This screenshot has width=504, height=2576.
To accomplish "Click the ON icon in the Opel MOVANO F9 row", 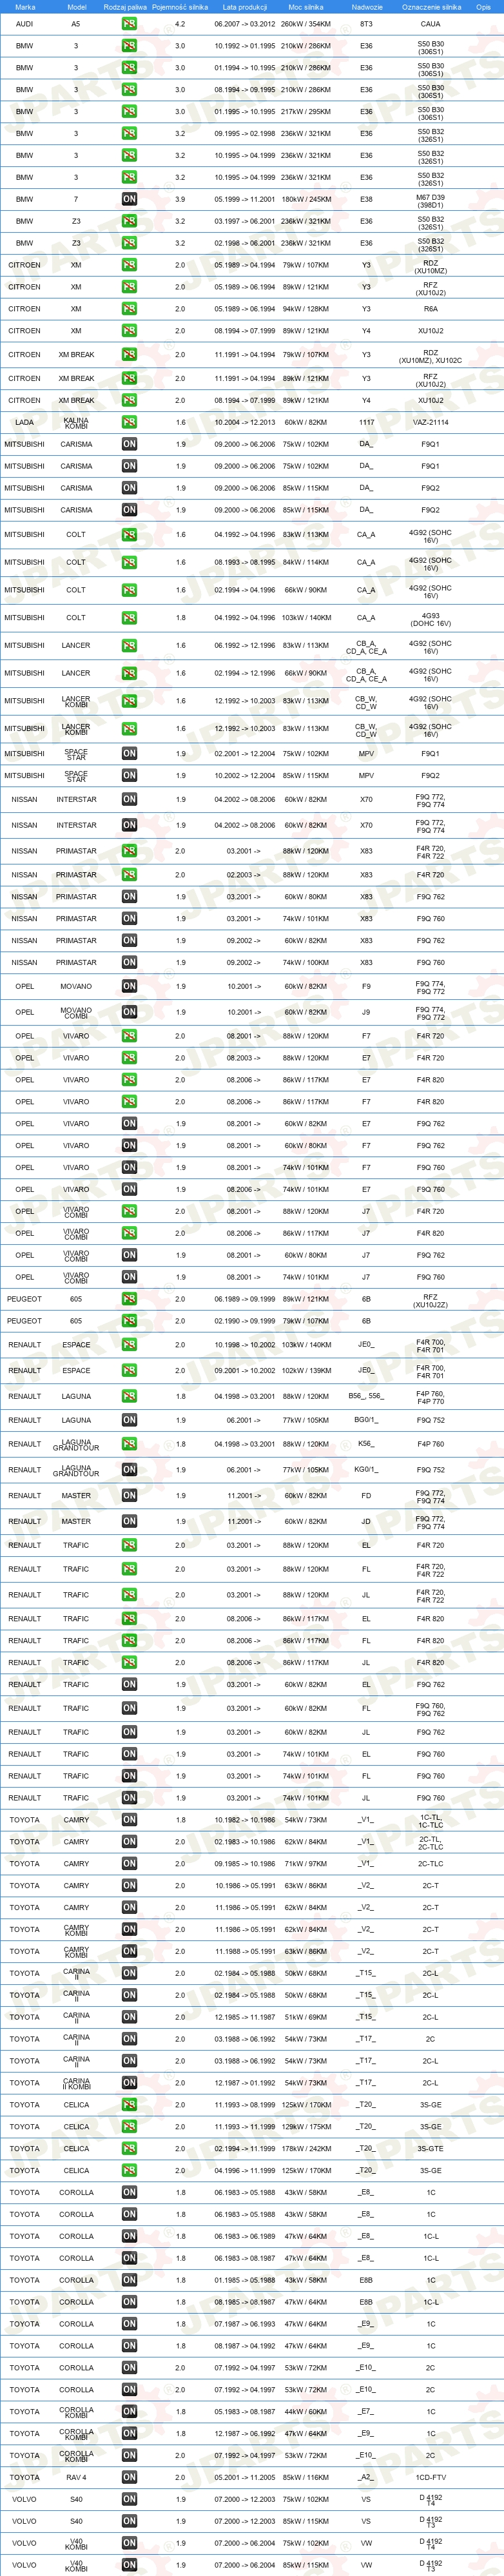I will click(x=129, y=986).
